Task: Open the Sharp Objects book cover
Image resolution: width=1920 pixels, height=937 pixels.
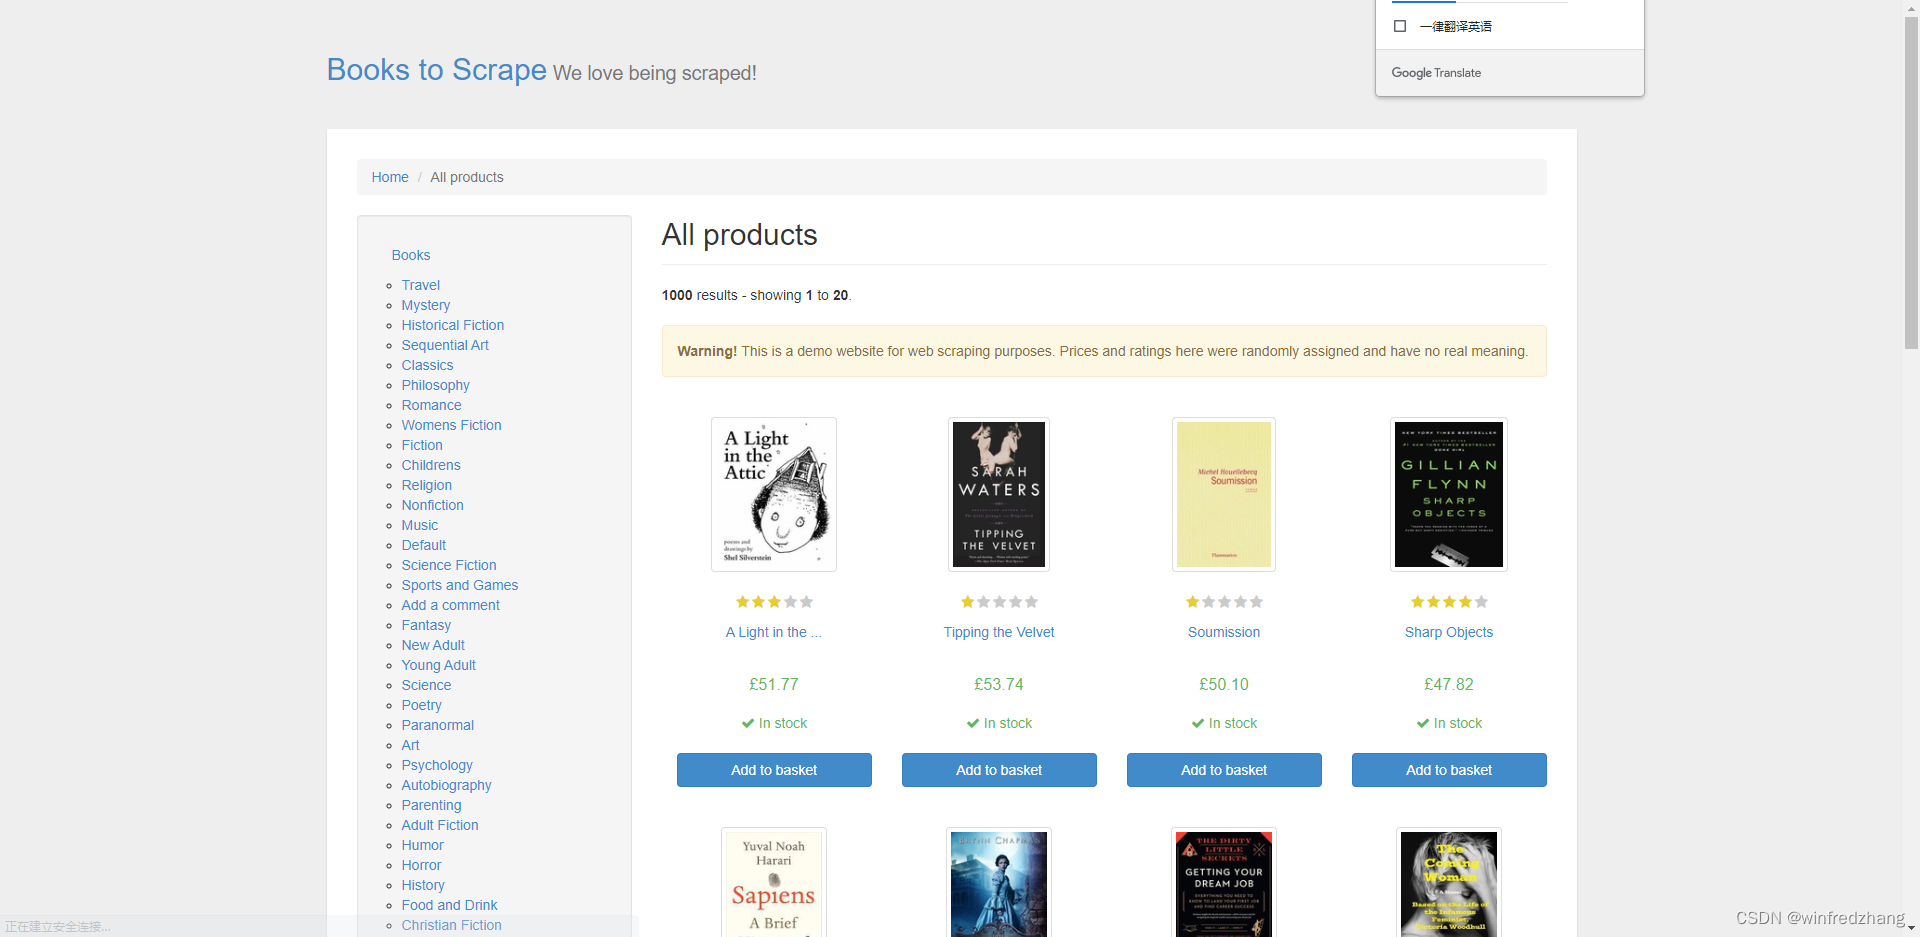Action: [1449, 494]
